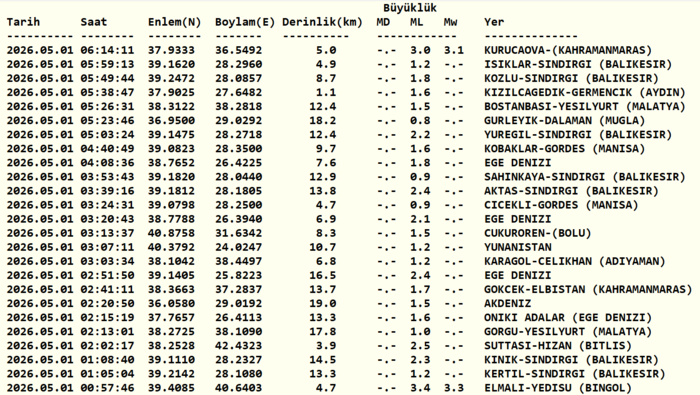Screen dimensions: 700x395
Task: Select longitude value 36.5492
Action: pos(238,50)
